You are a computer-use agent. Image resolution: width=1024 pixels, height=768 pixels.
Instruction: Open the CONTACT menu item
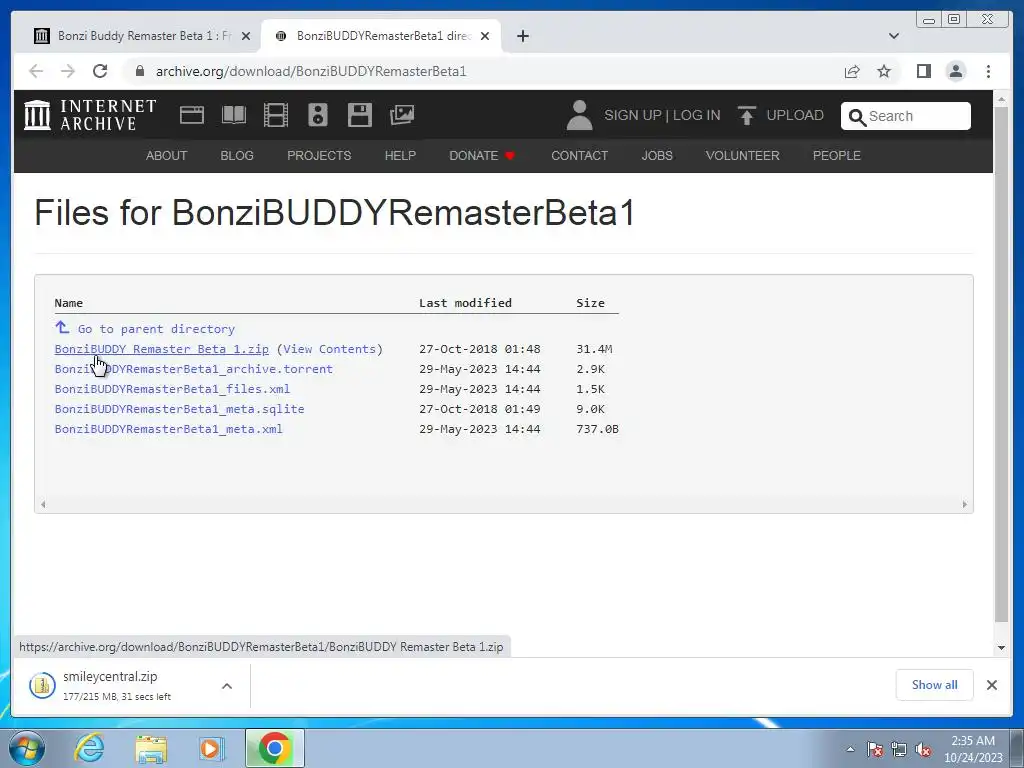click(579, 155)
